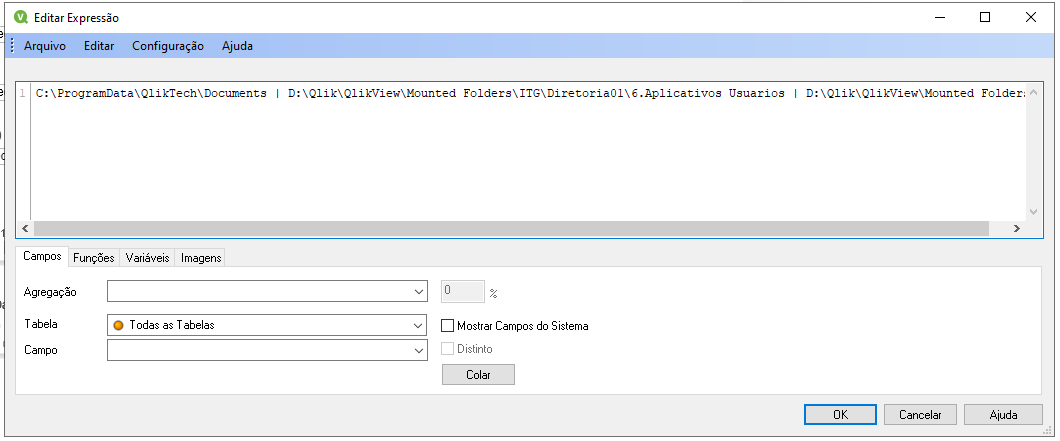Click the horizontal scrollbar thumb in editor
1060x441 pixels.
point(511,229)
